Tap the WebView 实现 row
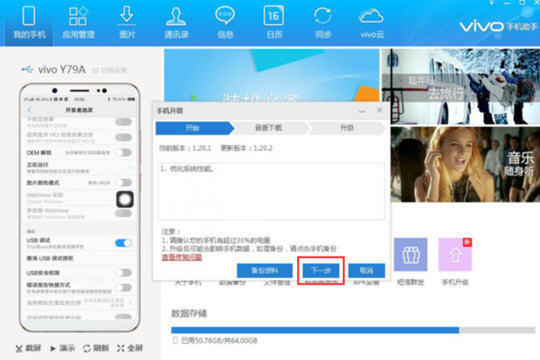Screen dimensions: 540x360 click(x=79, y=198)
